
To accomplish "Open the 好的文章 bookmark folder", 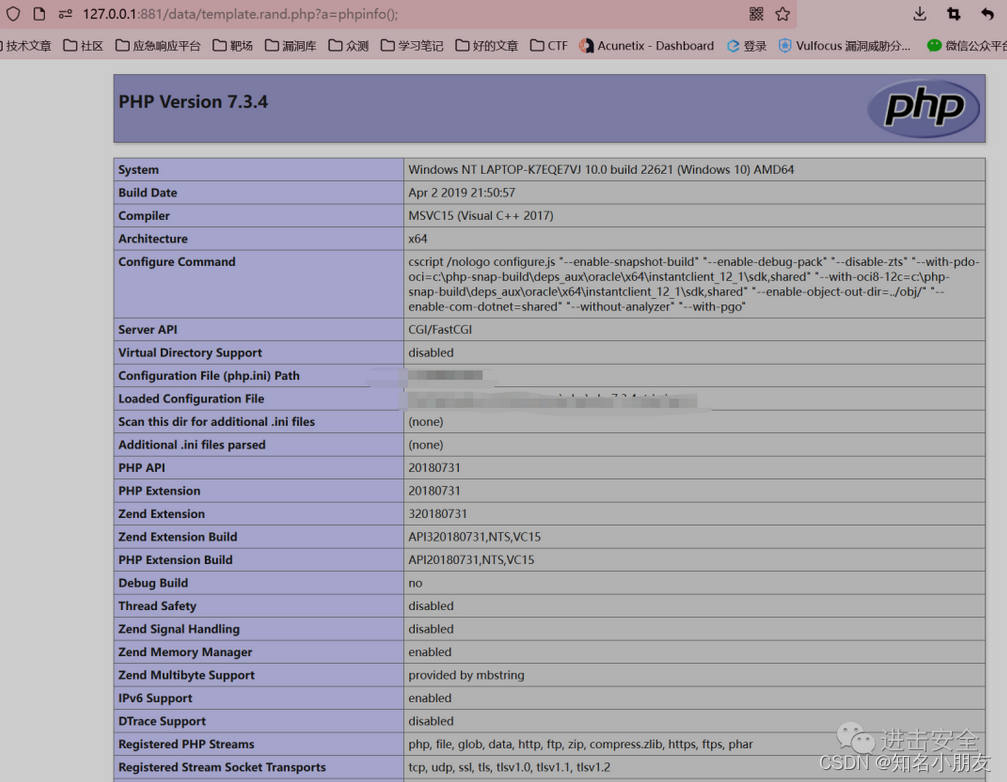I will pos(487,46).
